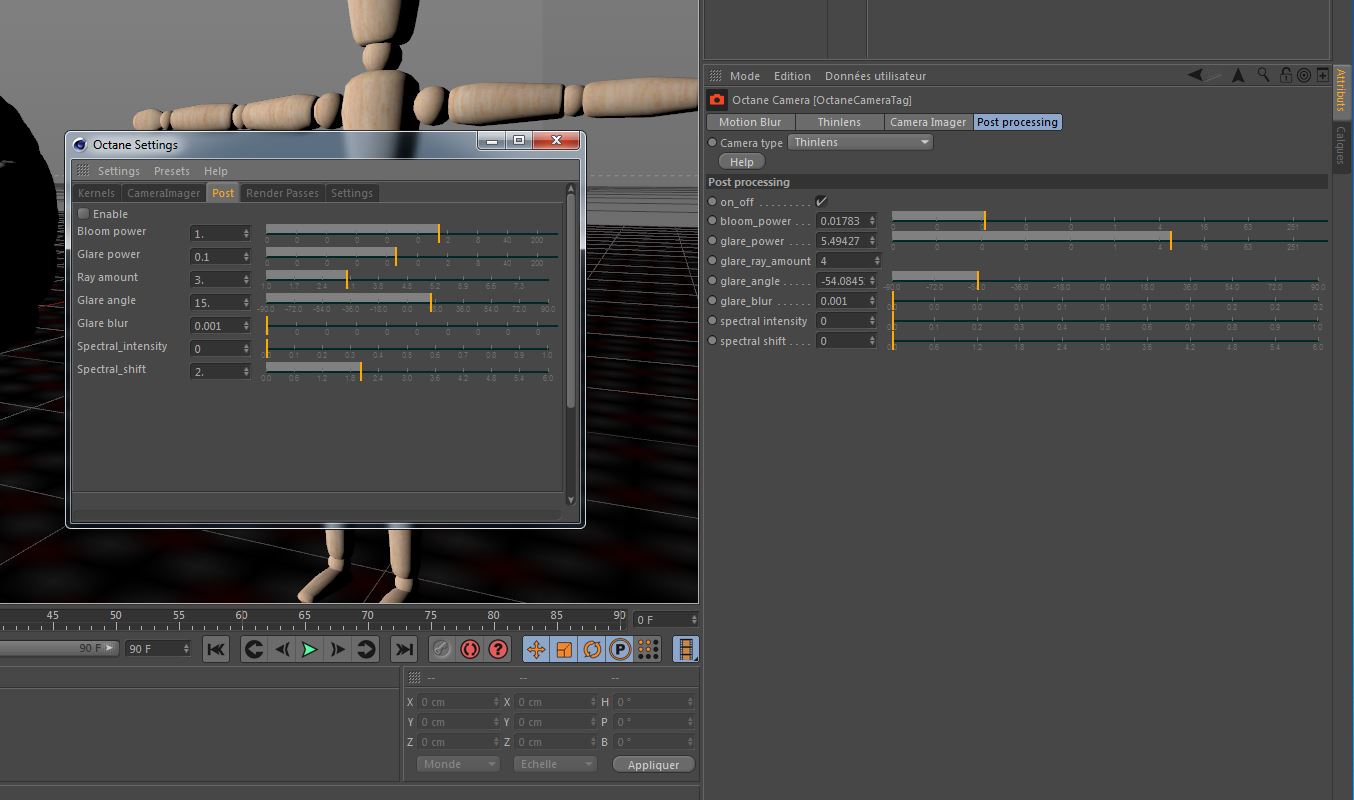The image size is (1354, 800).
Task: Click the red record active objects icon
Action: 470,650
